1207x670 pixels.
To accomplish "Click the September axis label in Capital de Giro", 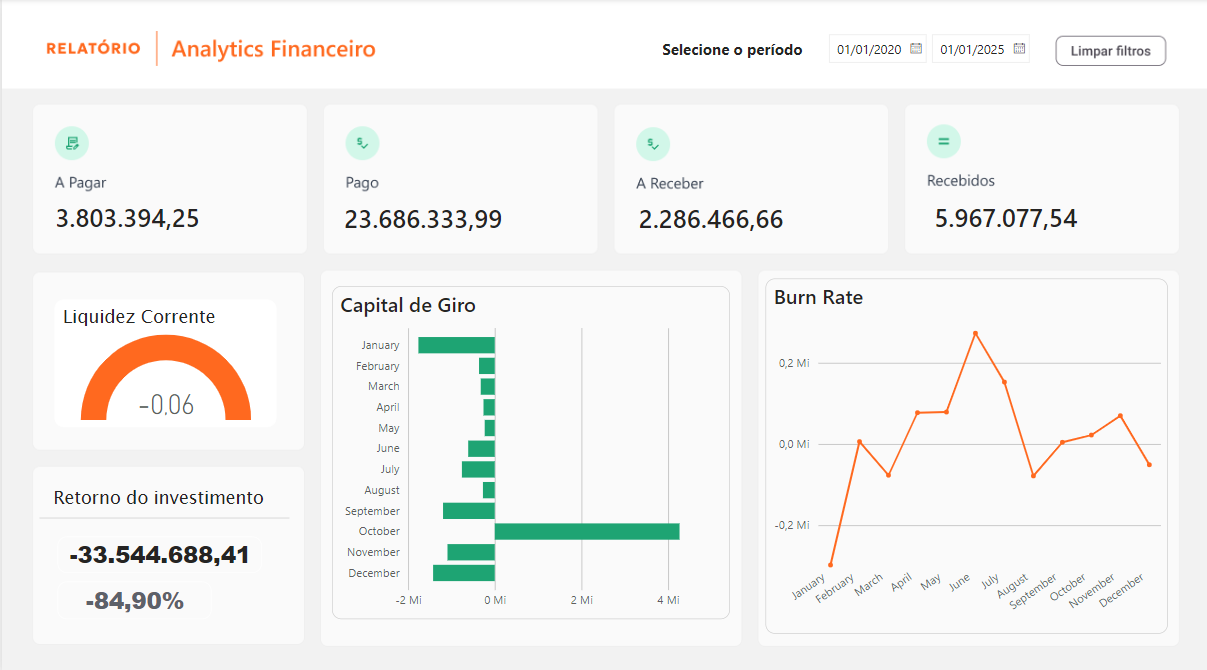I will [x=372, y=511].
